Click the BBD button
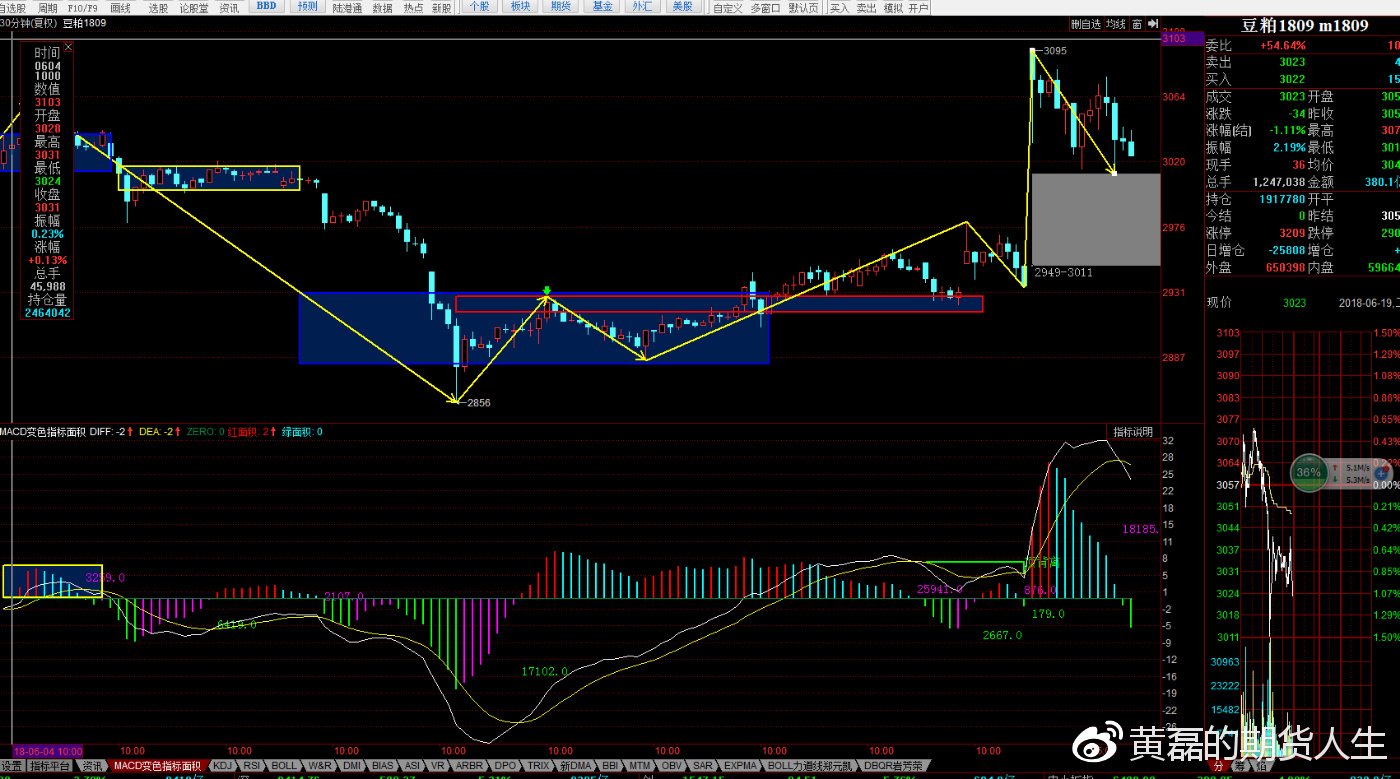1400x779 pixels. tap(266, 6)
